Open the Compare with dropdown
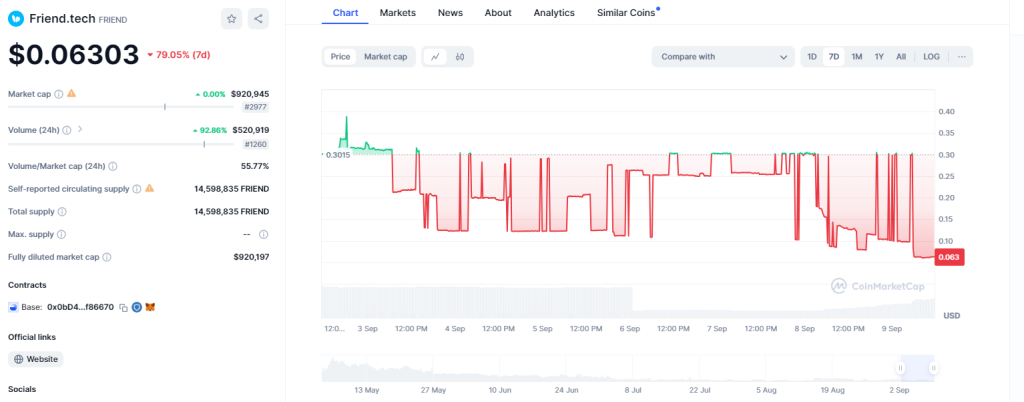Screen dimensions: 1024x402 pos(723,57)
